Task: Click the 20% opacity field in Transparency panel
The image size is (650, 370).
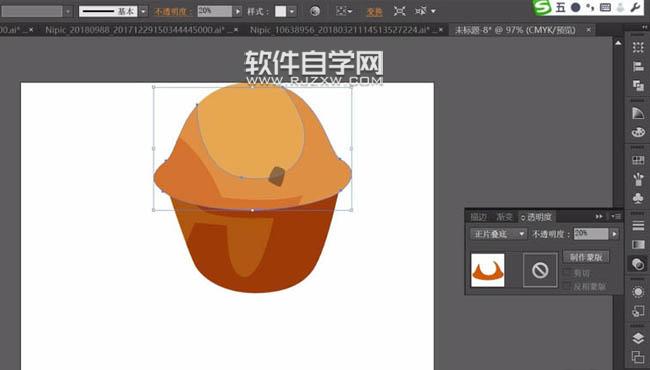Action: tap(591, 234)
